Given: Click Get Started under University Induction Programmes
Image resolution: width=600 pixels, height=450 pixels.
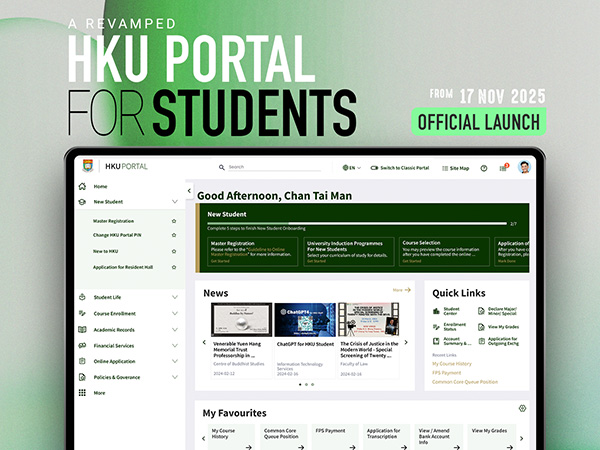Looking at the screenshot, I should [316, 261].
